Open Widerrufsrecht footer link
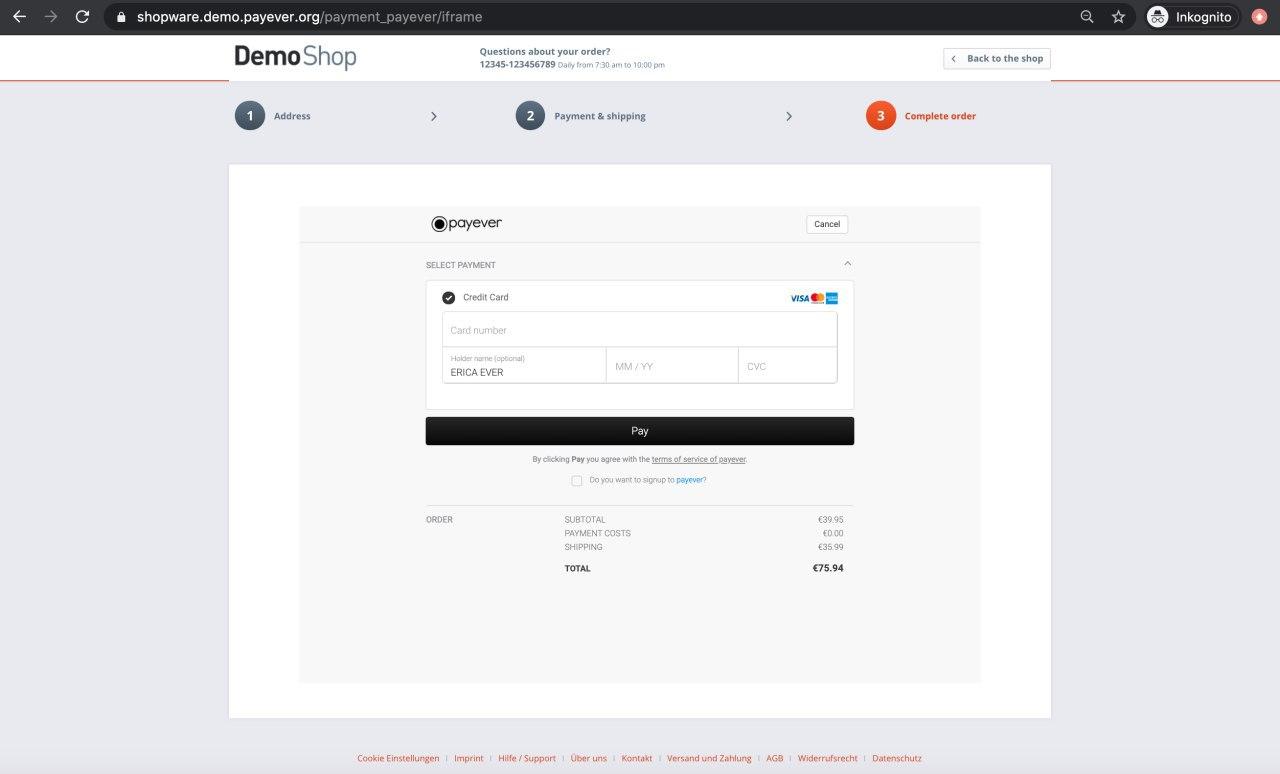1280x774 pixels. tap(828, 758)
